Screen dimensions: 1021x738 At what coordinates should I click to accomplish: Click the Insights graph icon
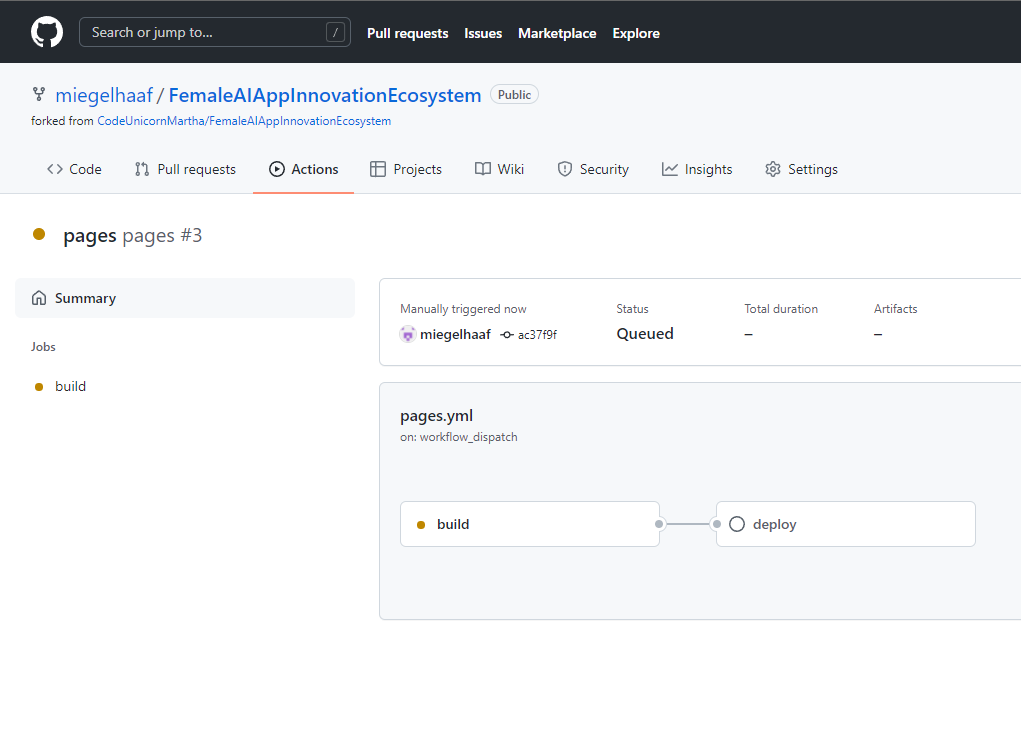(x=669, y=169)
